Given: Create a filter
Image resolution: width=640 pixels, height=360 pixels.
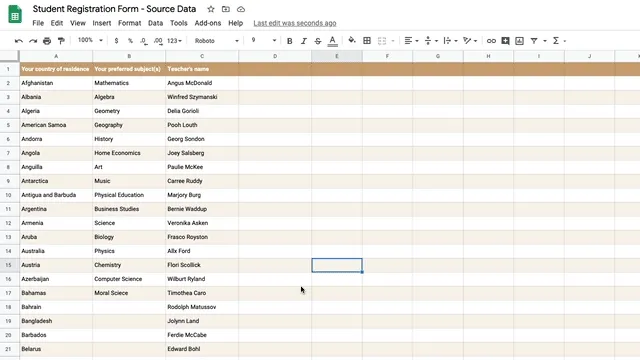Looking at the screenshot, I should tap(534, 41).
